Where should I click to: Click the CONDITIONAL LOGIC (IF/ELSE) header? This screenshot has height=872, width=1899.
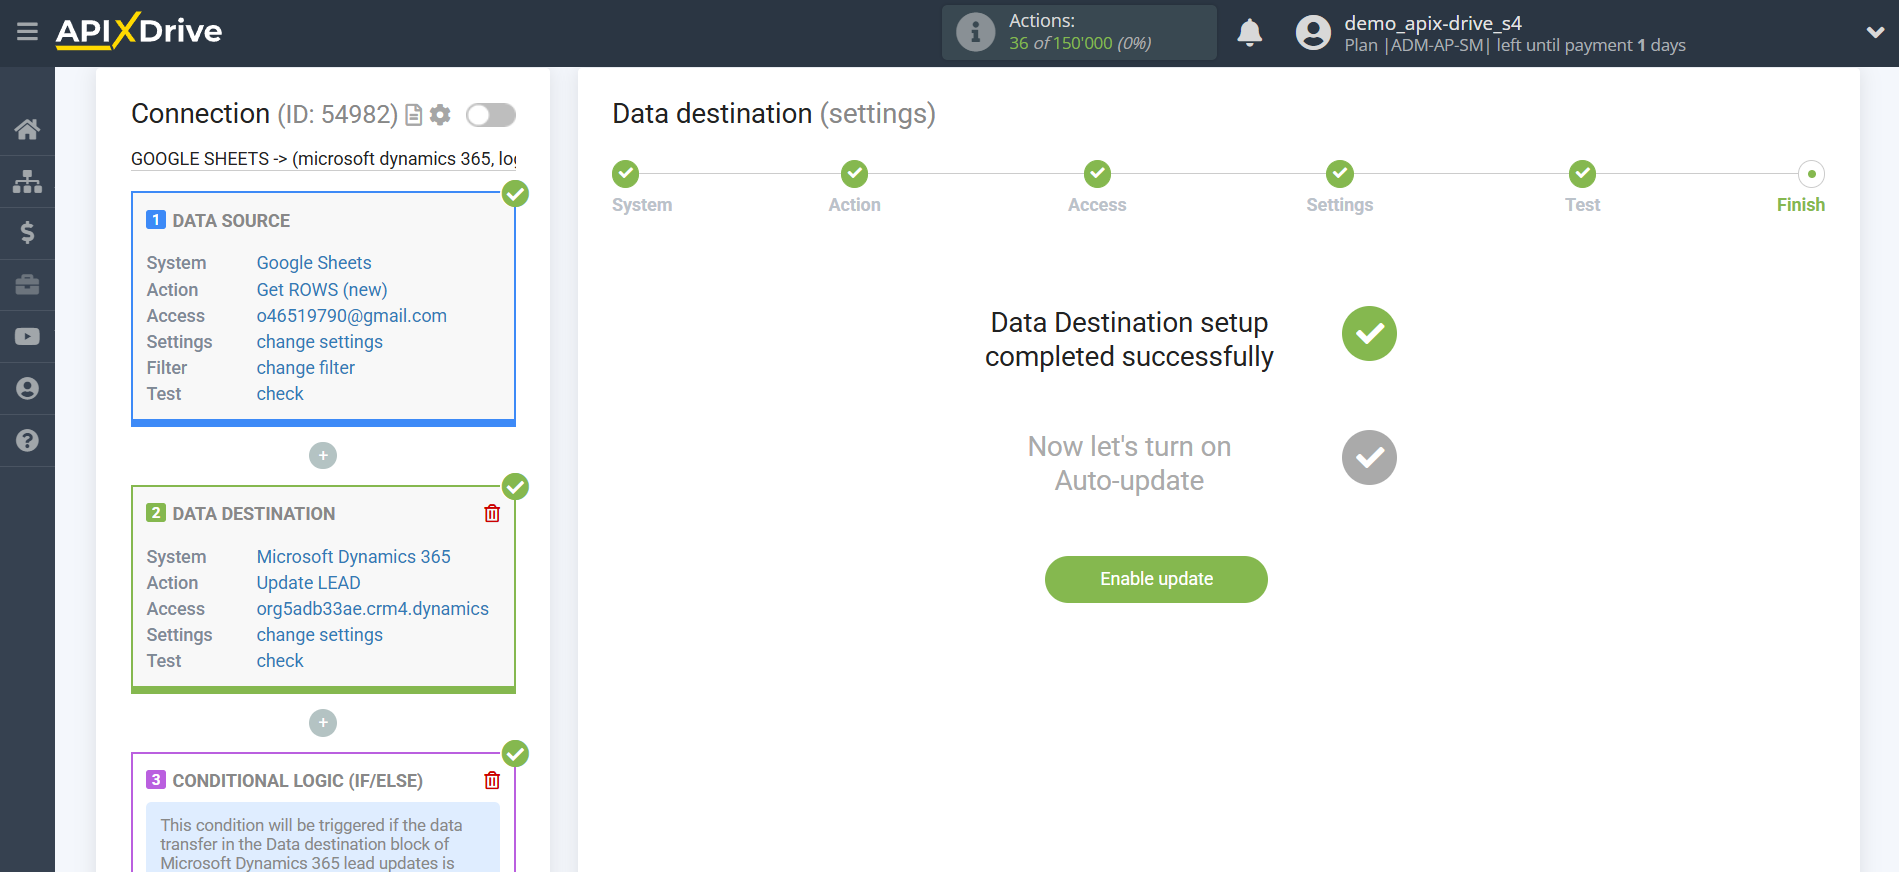pyautogui.click(x=297, y=781)
